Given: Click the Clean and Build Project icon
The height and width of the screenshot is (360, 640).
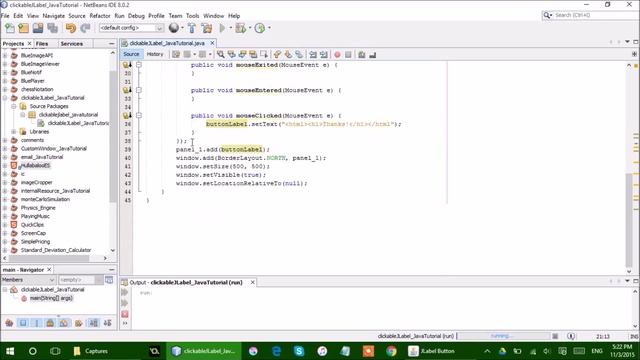Looking at the screenshot, I should (207, 28).
